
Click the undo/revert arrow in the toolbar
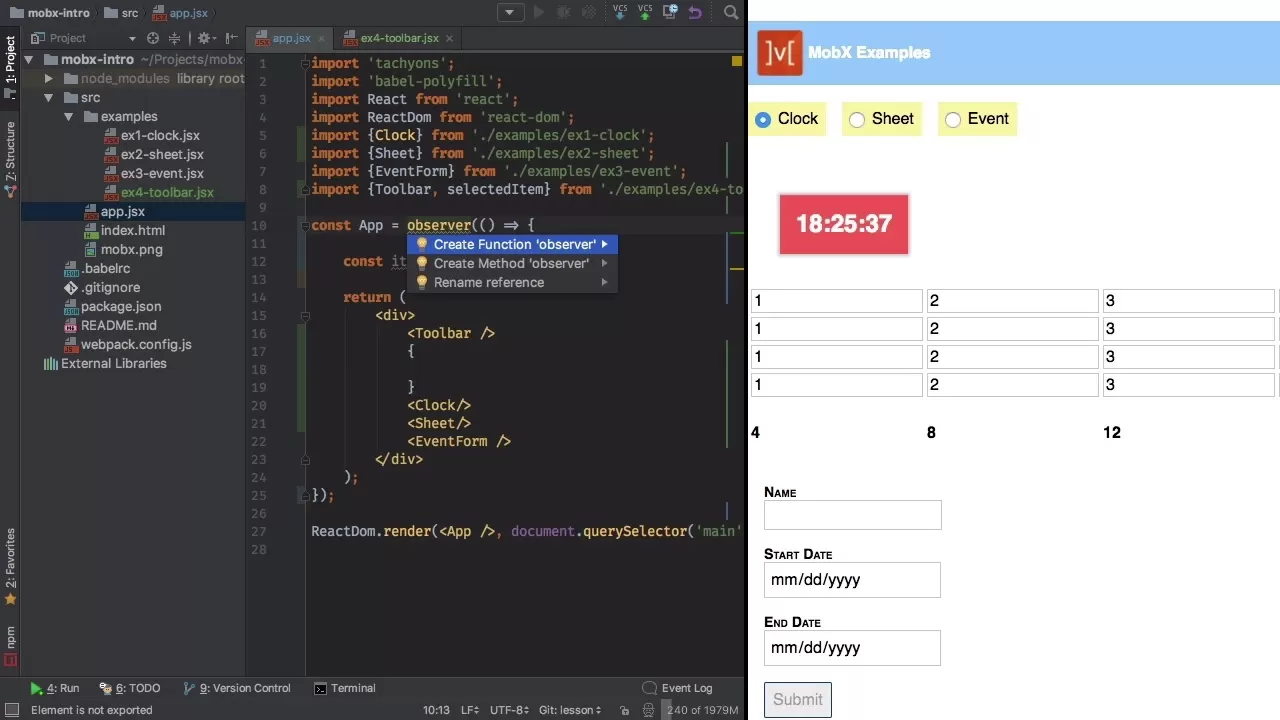[x=695, y=13]
